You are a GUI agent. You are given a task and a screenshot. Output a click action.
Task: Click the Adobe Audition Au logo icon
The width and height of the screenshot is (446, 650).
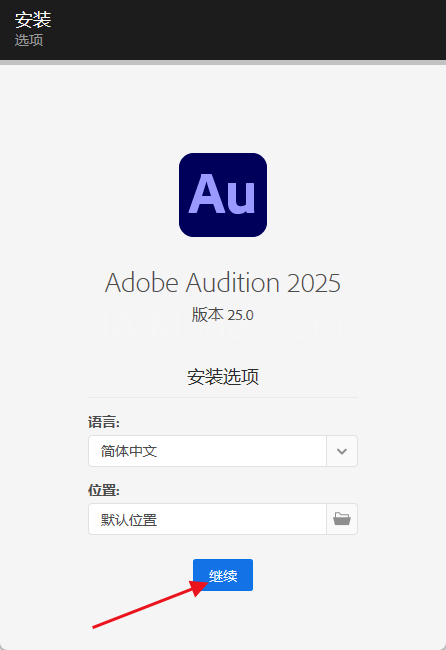[x=223, y=195]
